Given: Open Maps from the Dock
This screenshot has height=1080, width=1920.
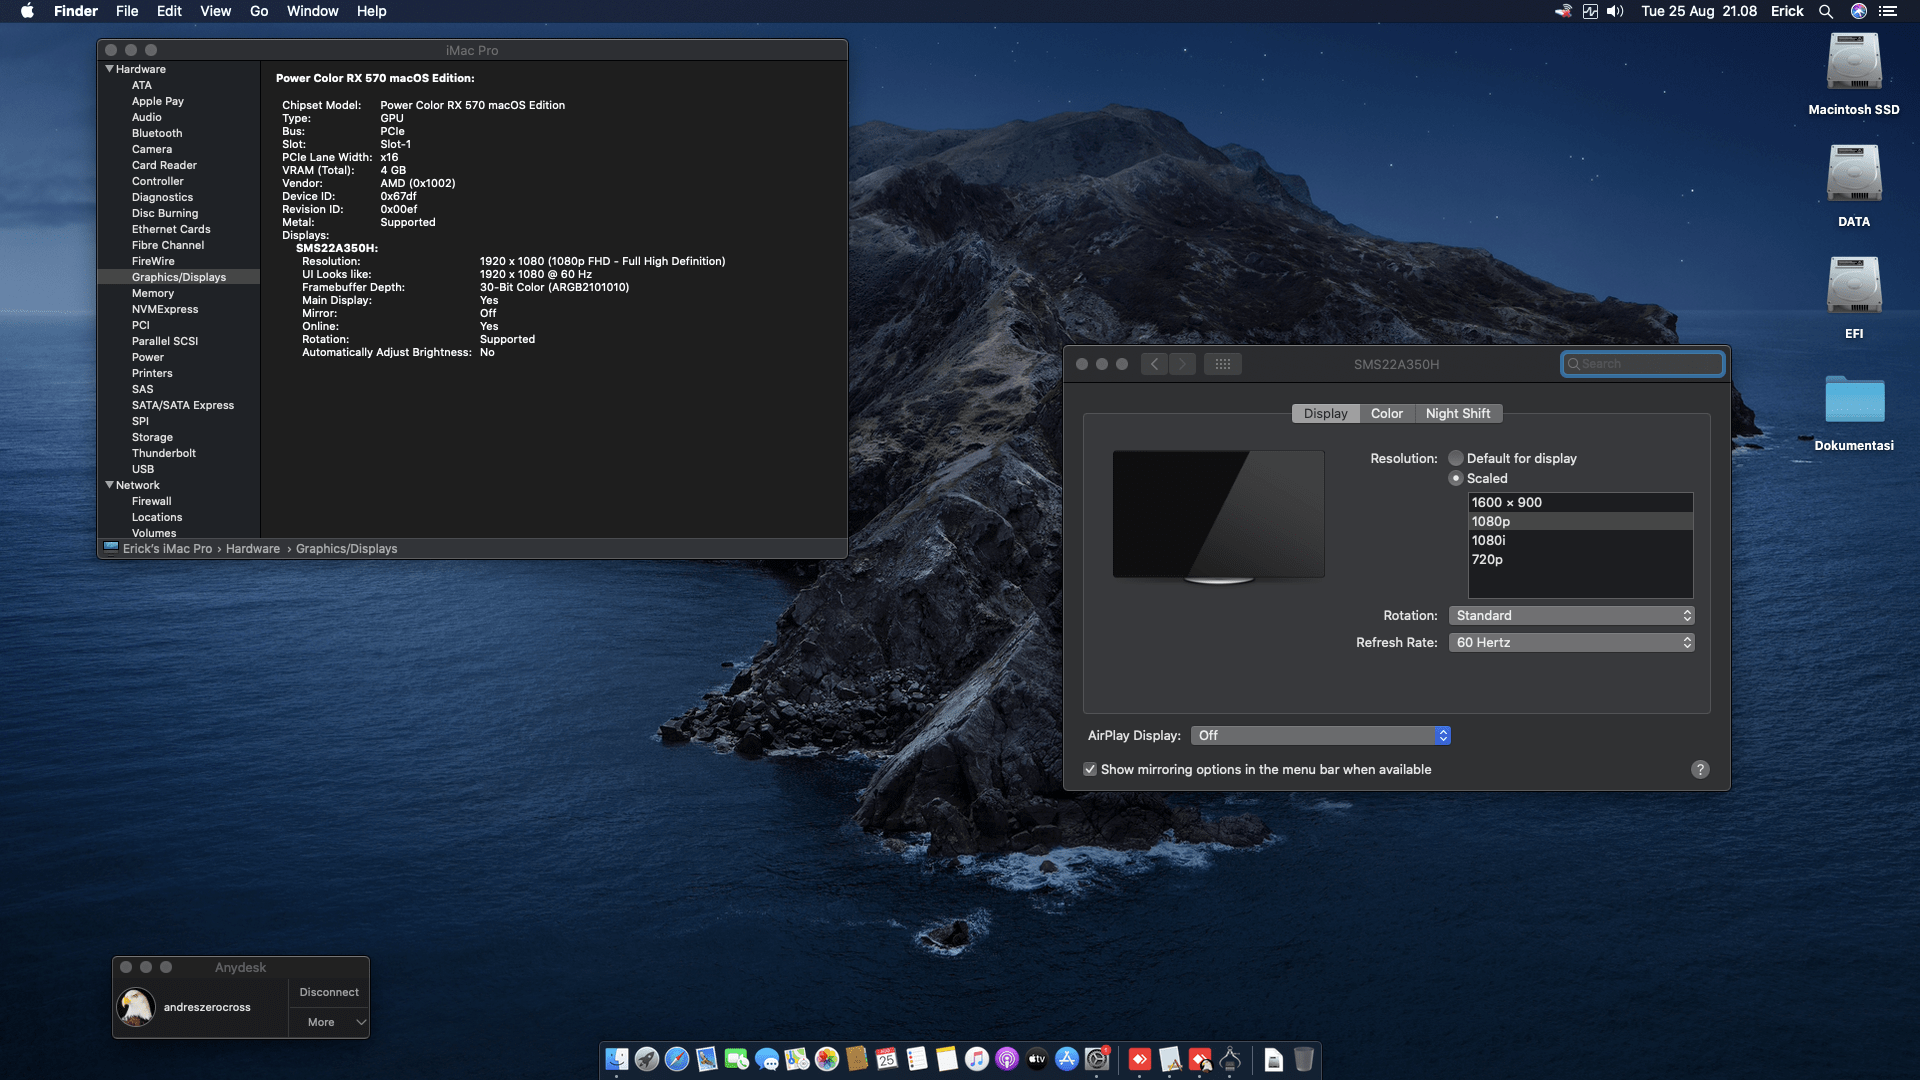Looking at the screenshot, I should pos(797,1059).
